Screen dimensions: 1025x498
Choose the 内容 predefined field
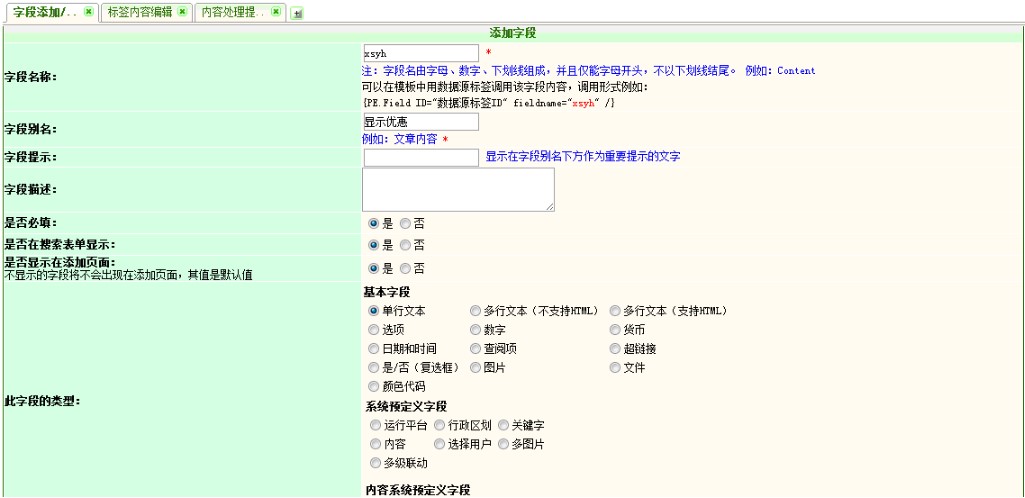[375, 444]
